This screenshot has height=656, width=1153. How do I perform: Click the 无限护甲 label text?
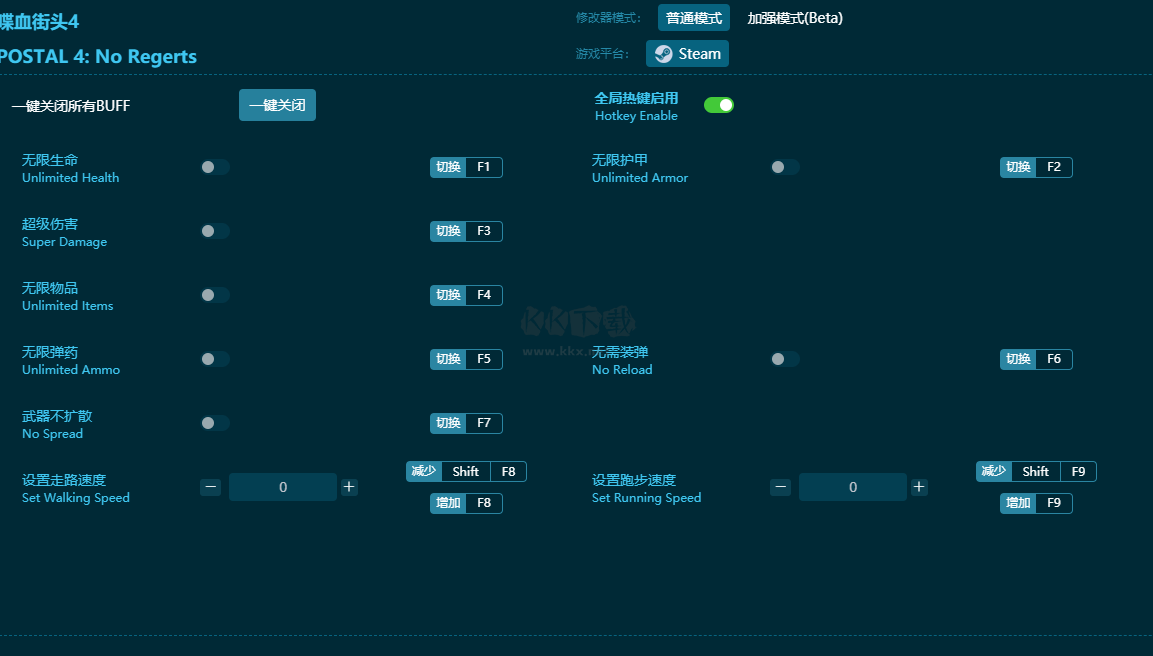click(x=620, y=160)
